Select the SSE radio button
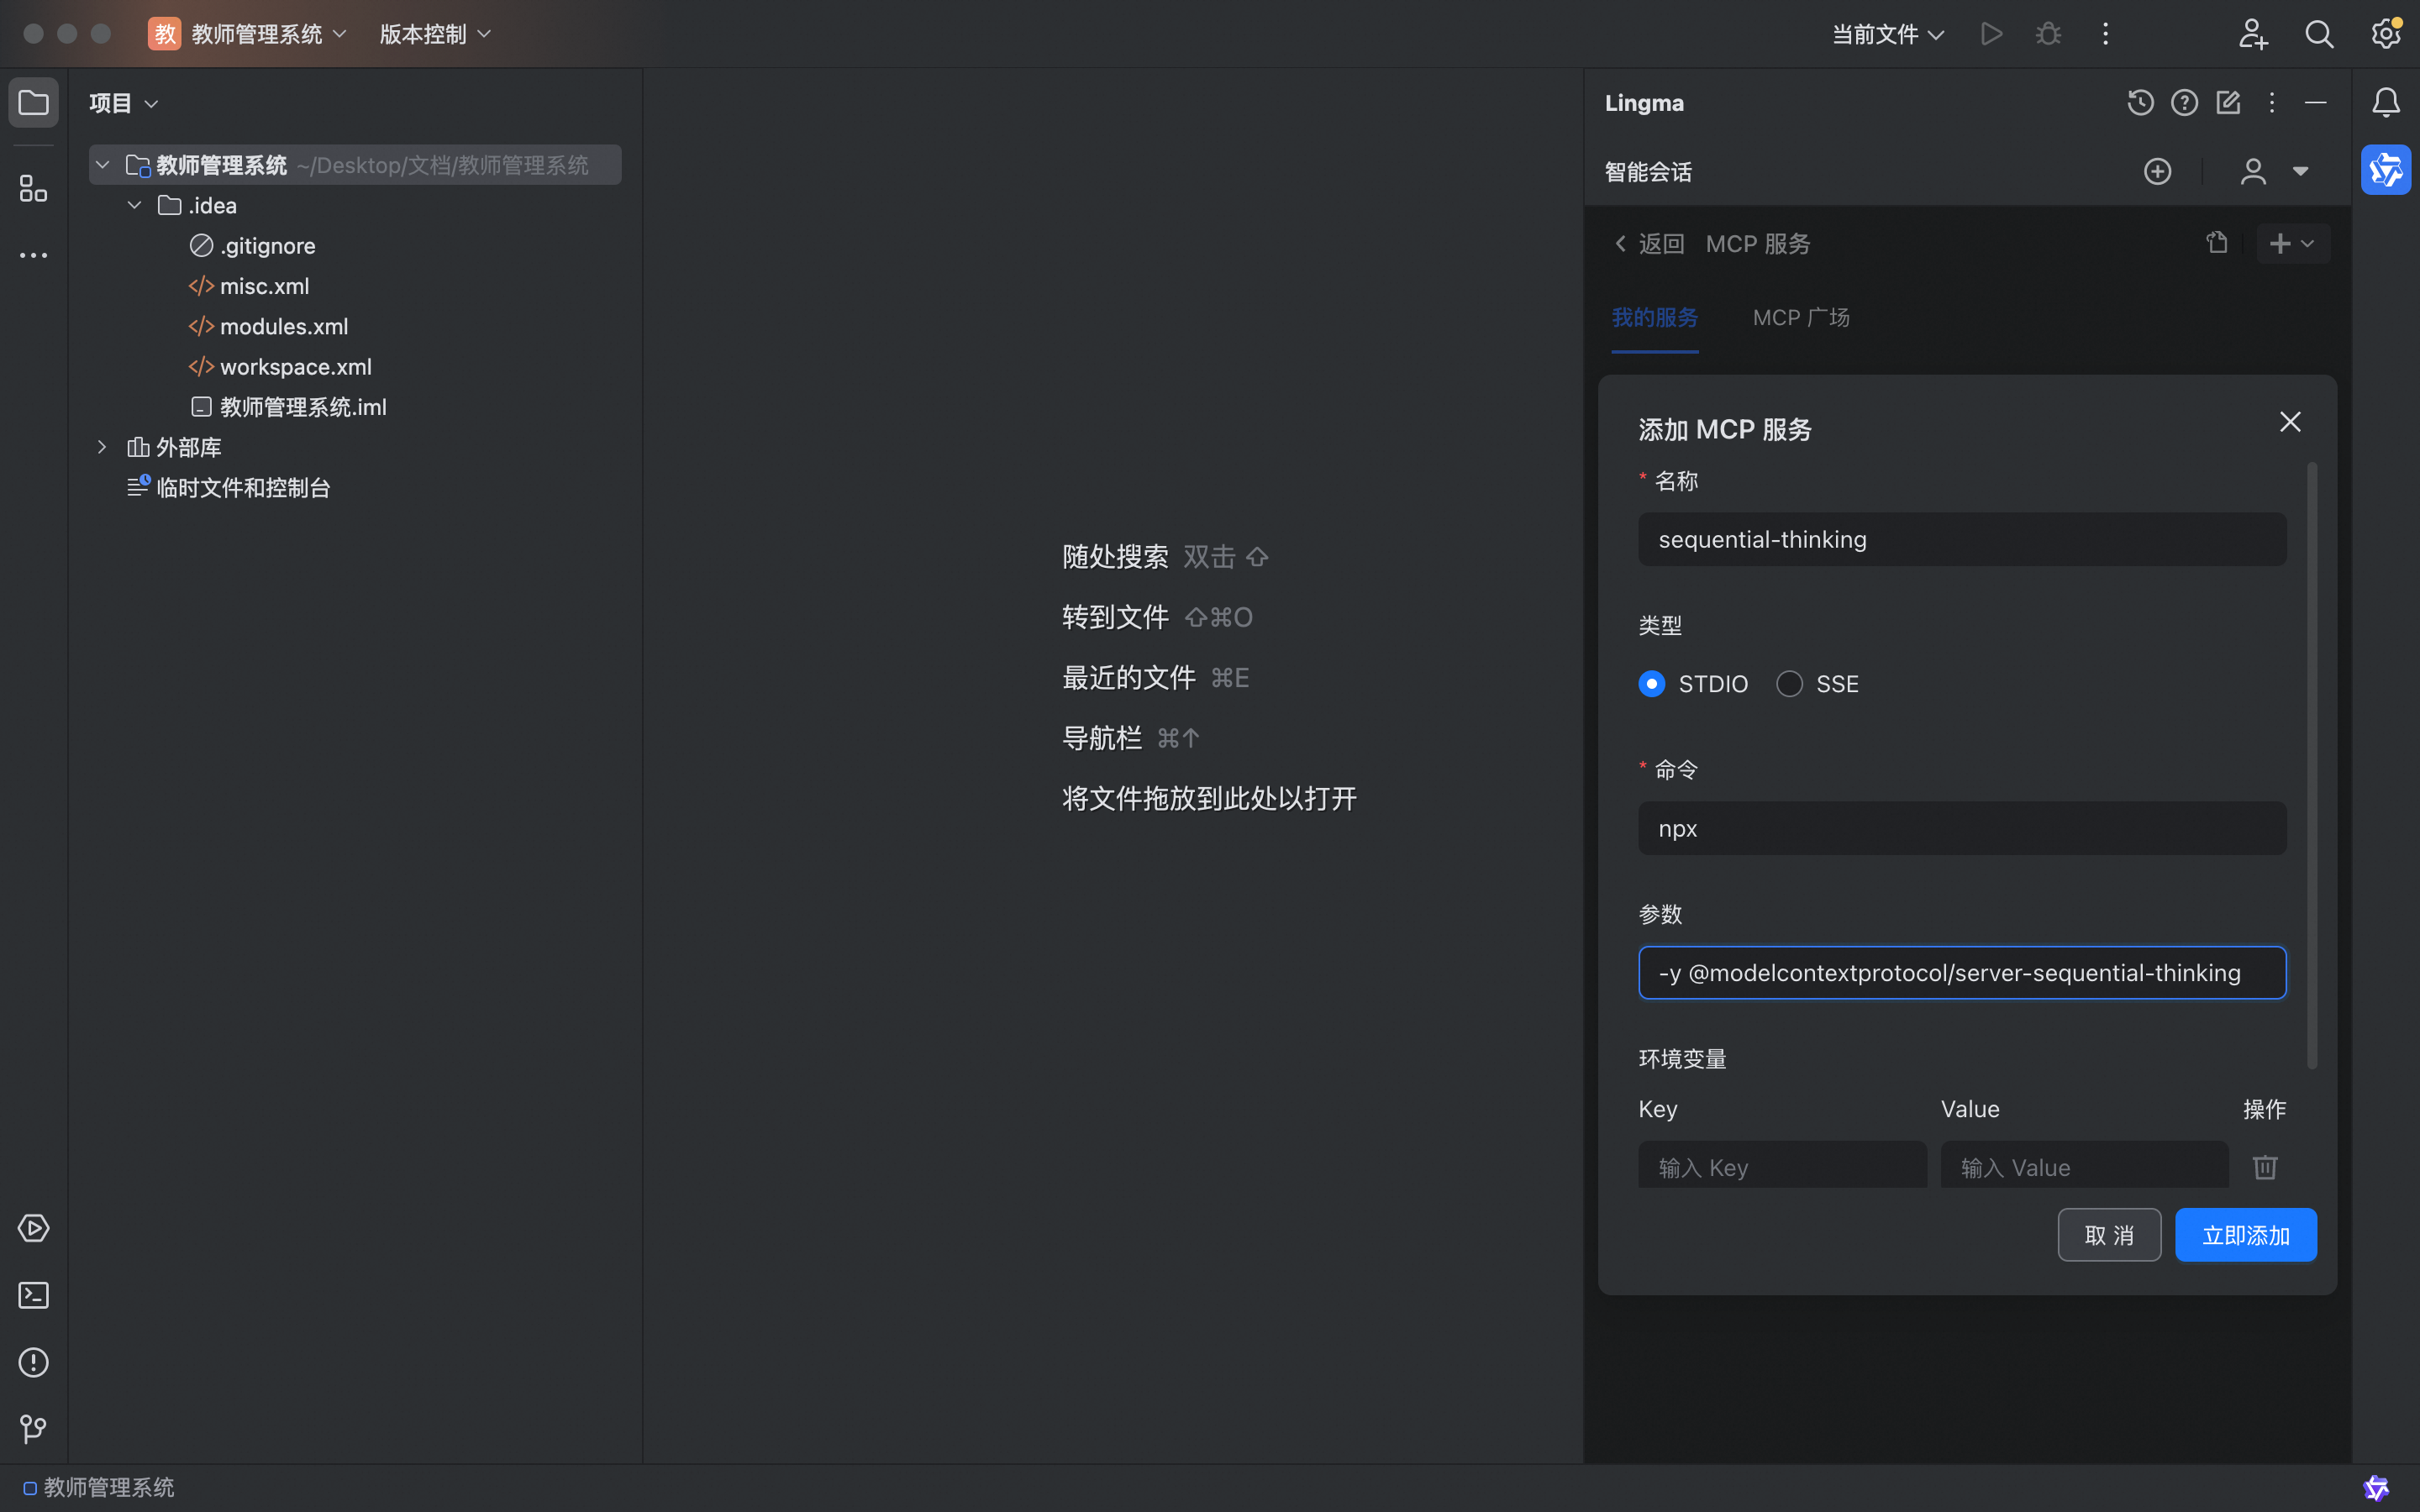2420x1512 pixels. coord(1789,684)
